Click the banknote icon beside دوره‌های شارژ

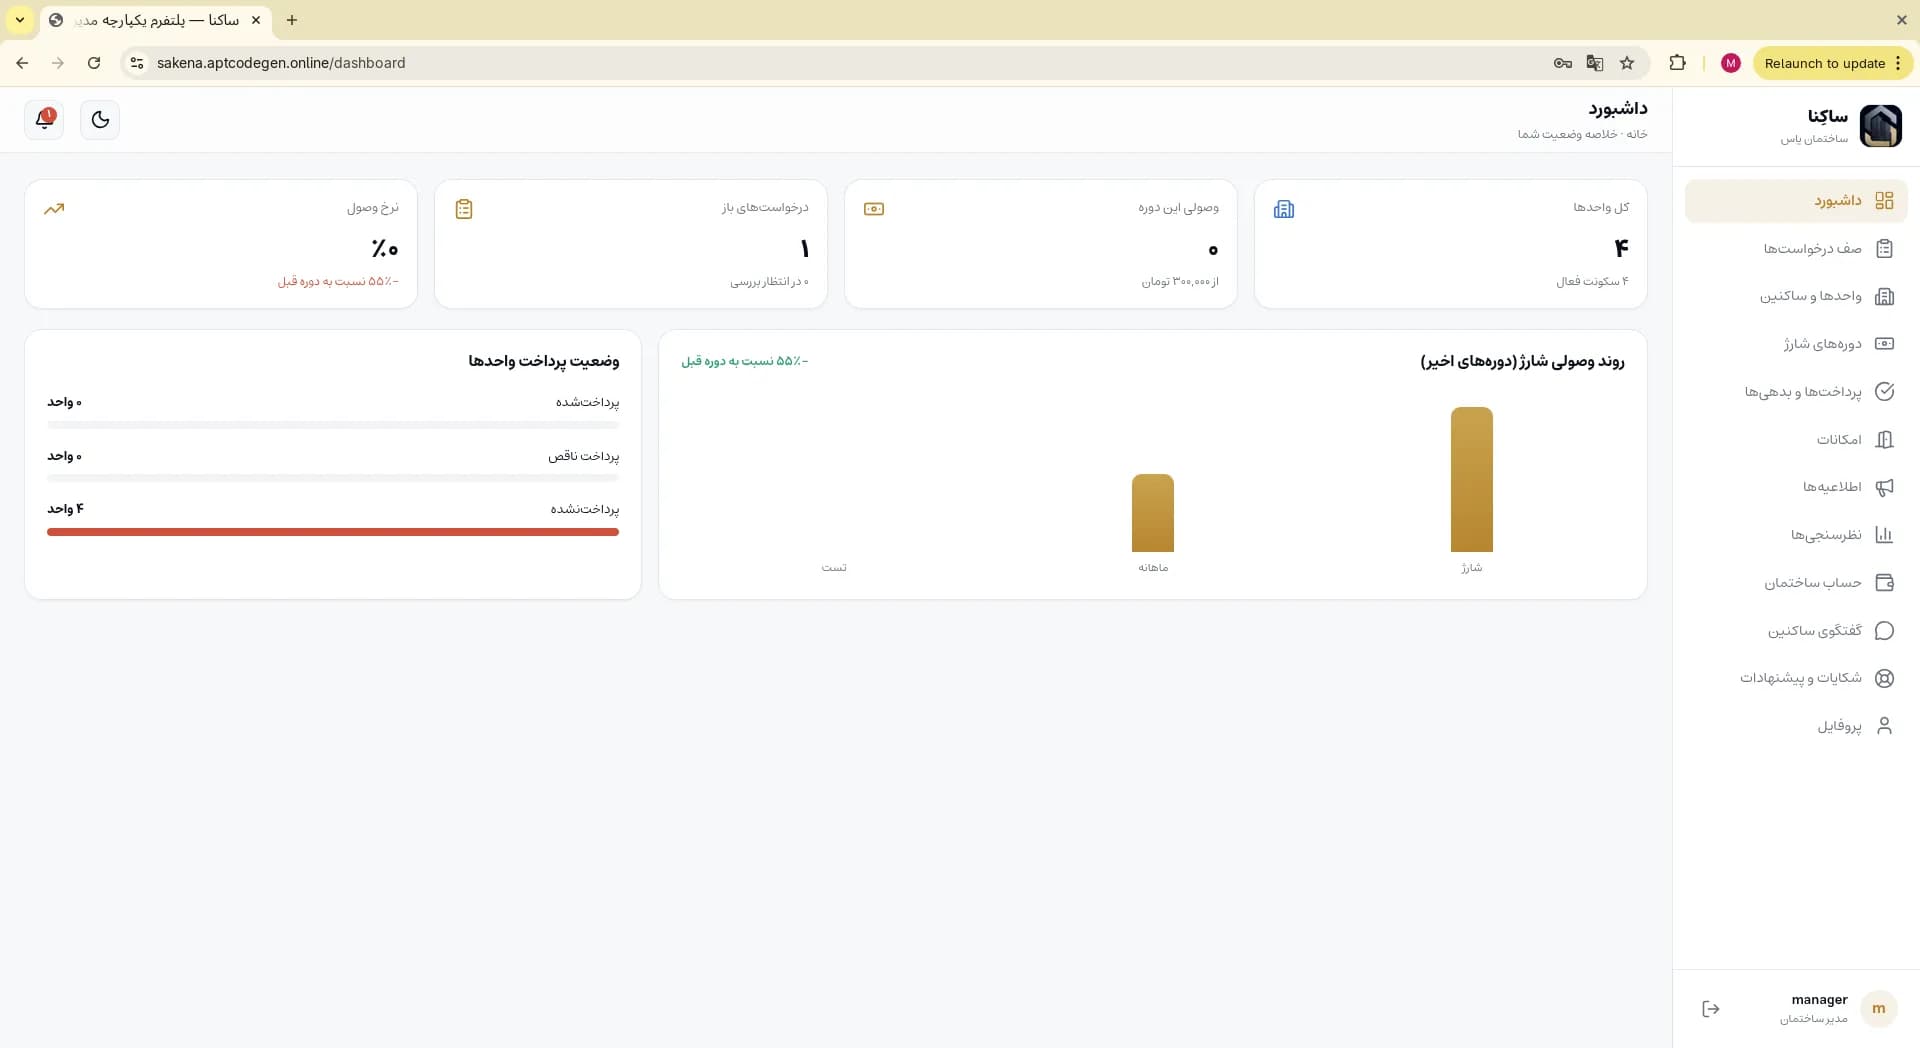pyautogui.click(x=1884, y=344)
